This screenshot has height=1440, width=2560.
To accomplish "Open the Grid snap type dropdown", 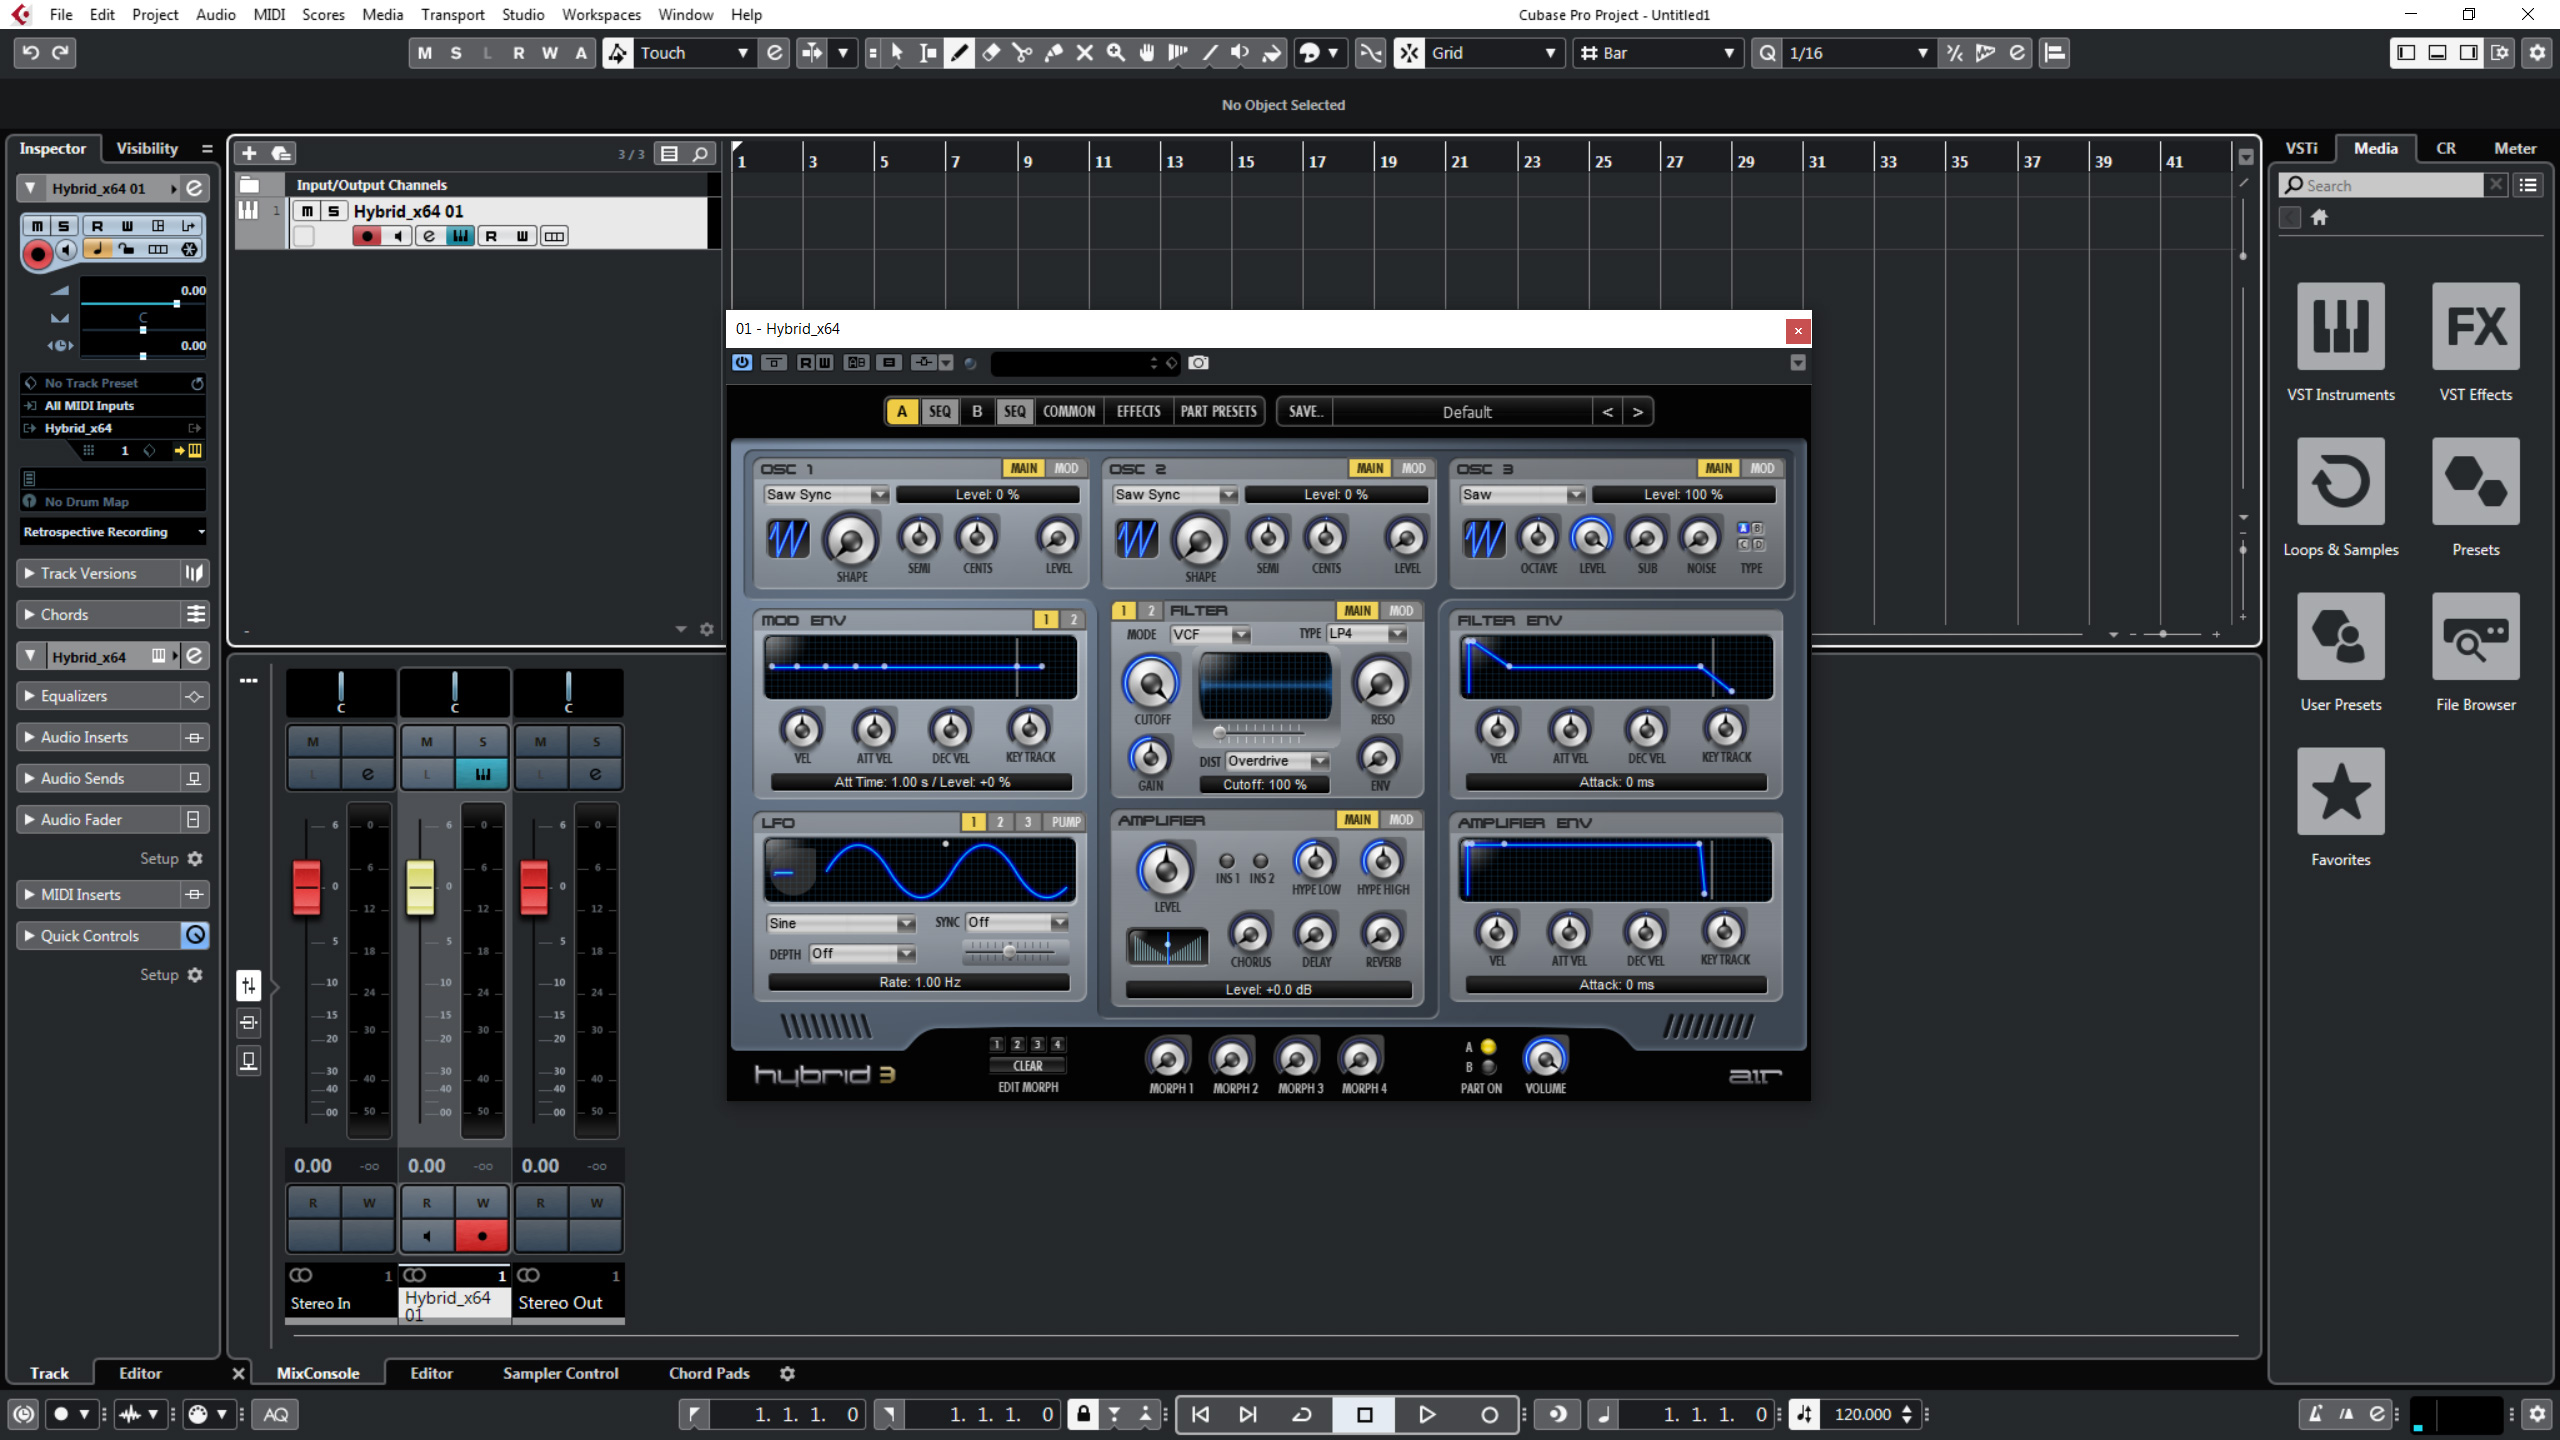I will pyautogui.click(x=1493, y=53).
